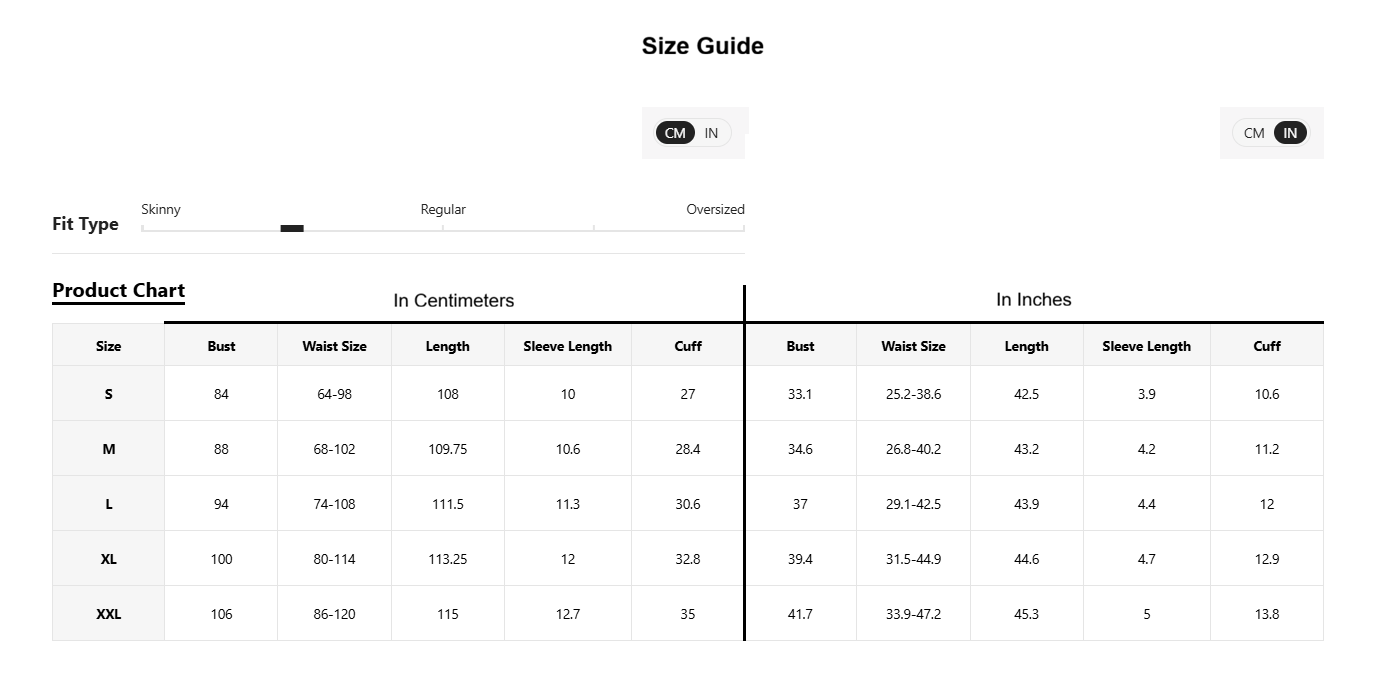Click the Size column header

tap(108, 346)
